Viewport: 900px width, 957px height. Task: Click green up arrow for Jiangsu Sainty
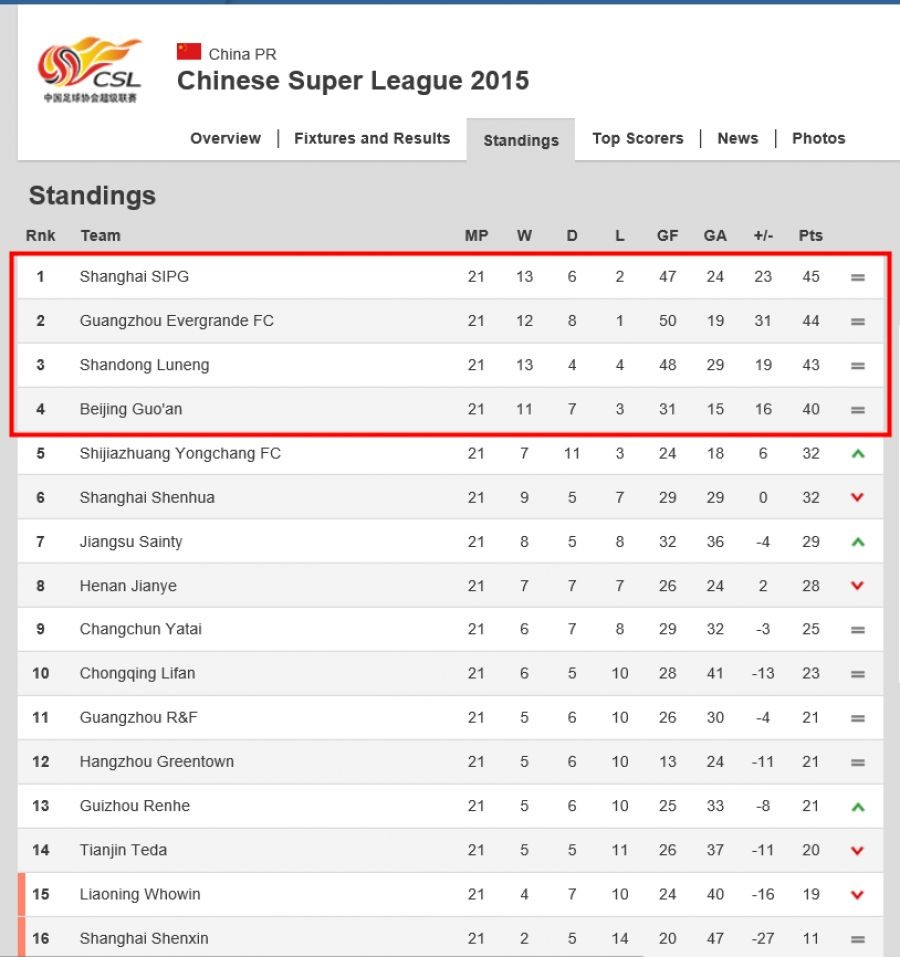click(857, 542)
